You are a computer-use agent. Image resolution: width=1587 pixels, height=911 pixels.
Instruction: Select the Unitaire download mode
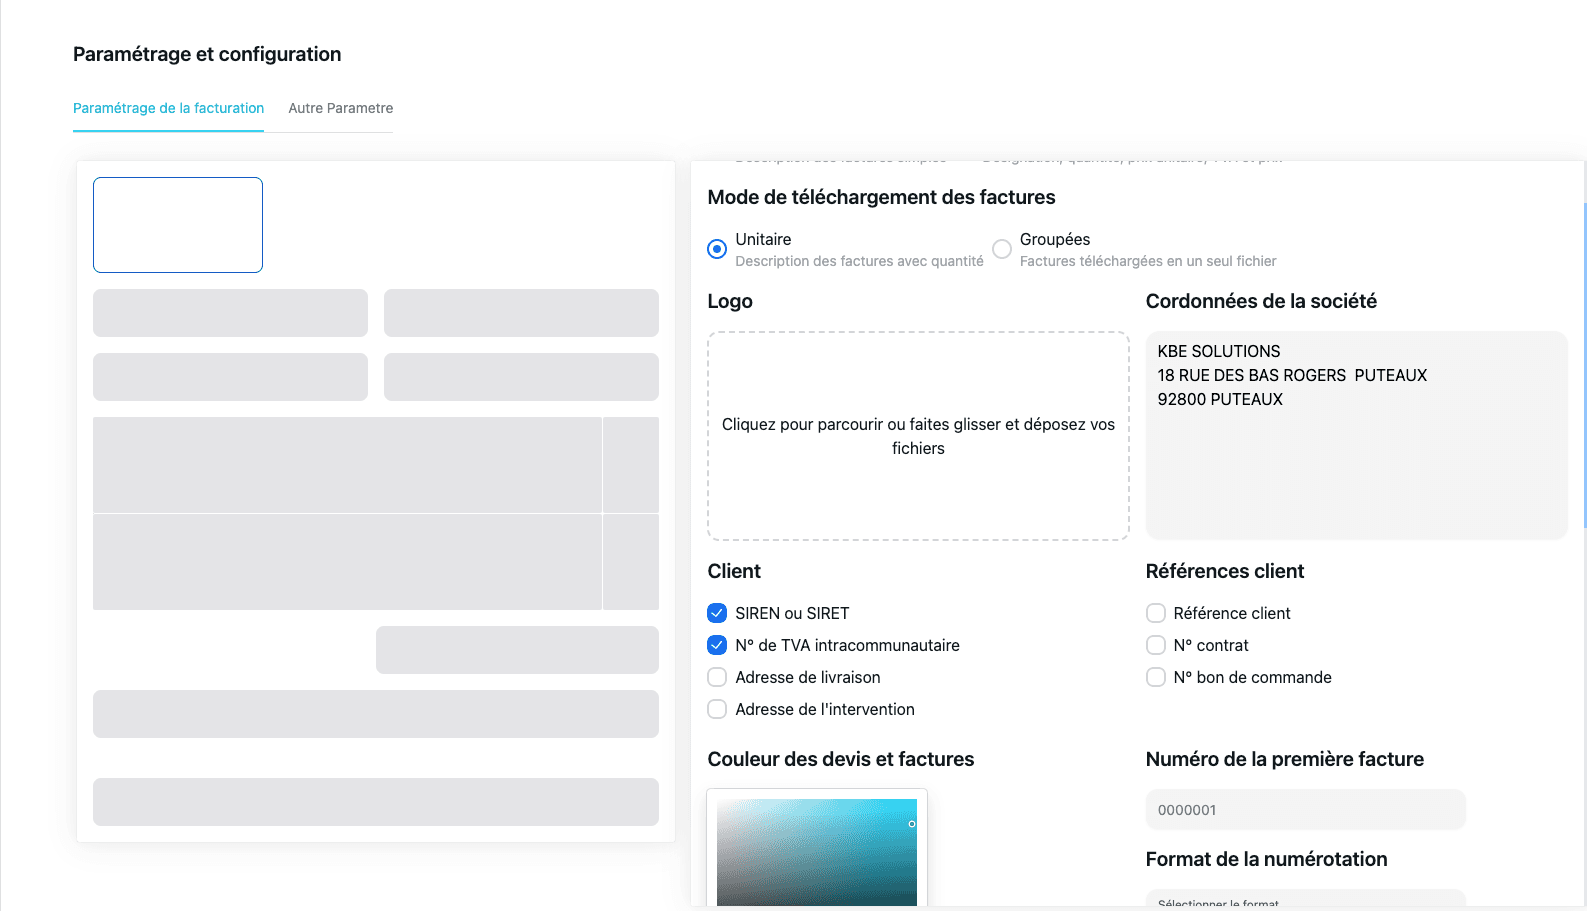click(717, 249)
